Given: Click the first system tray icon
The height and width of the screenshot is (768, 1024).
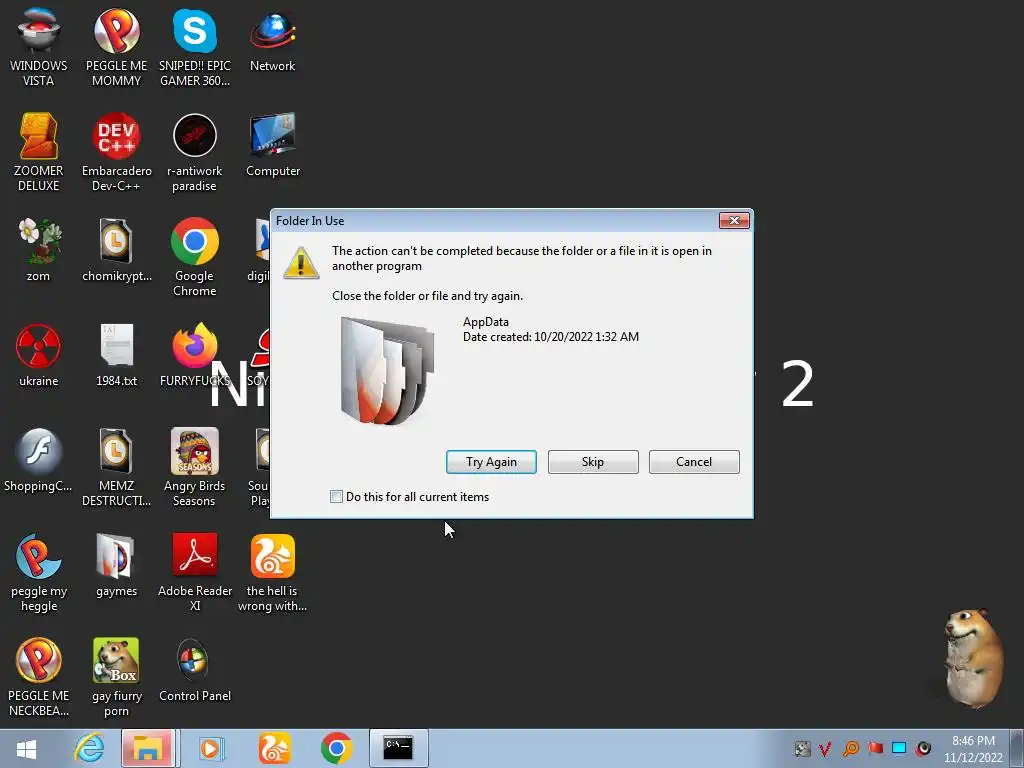Looking at the screenshot, I should click(x=802, y=749).
